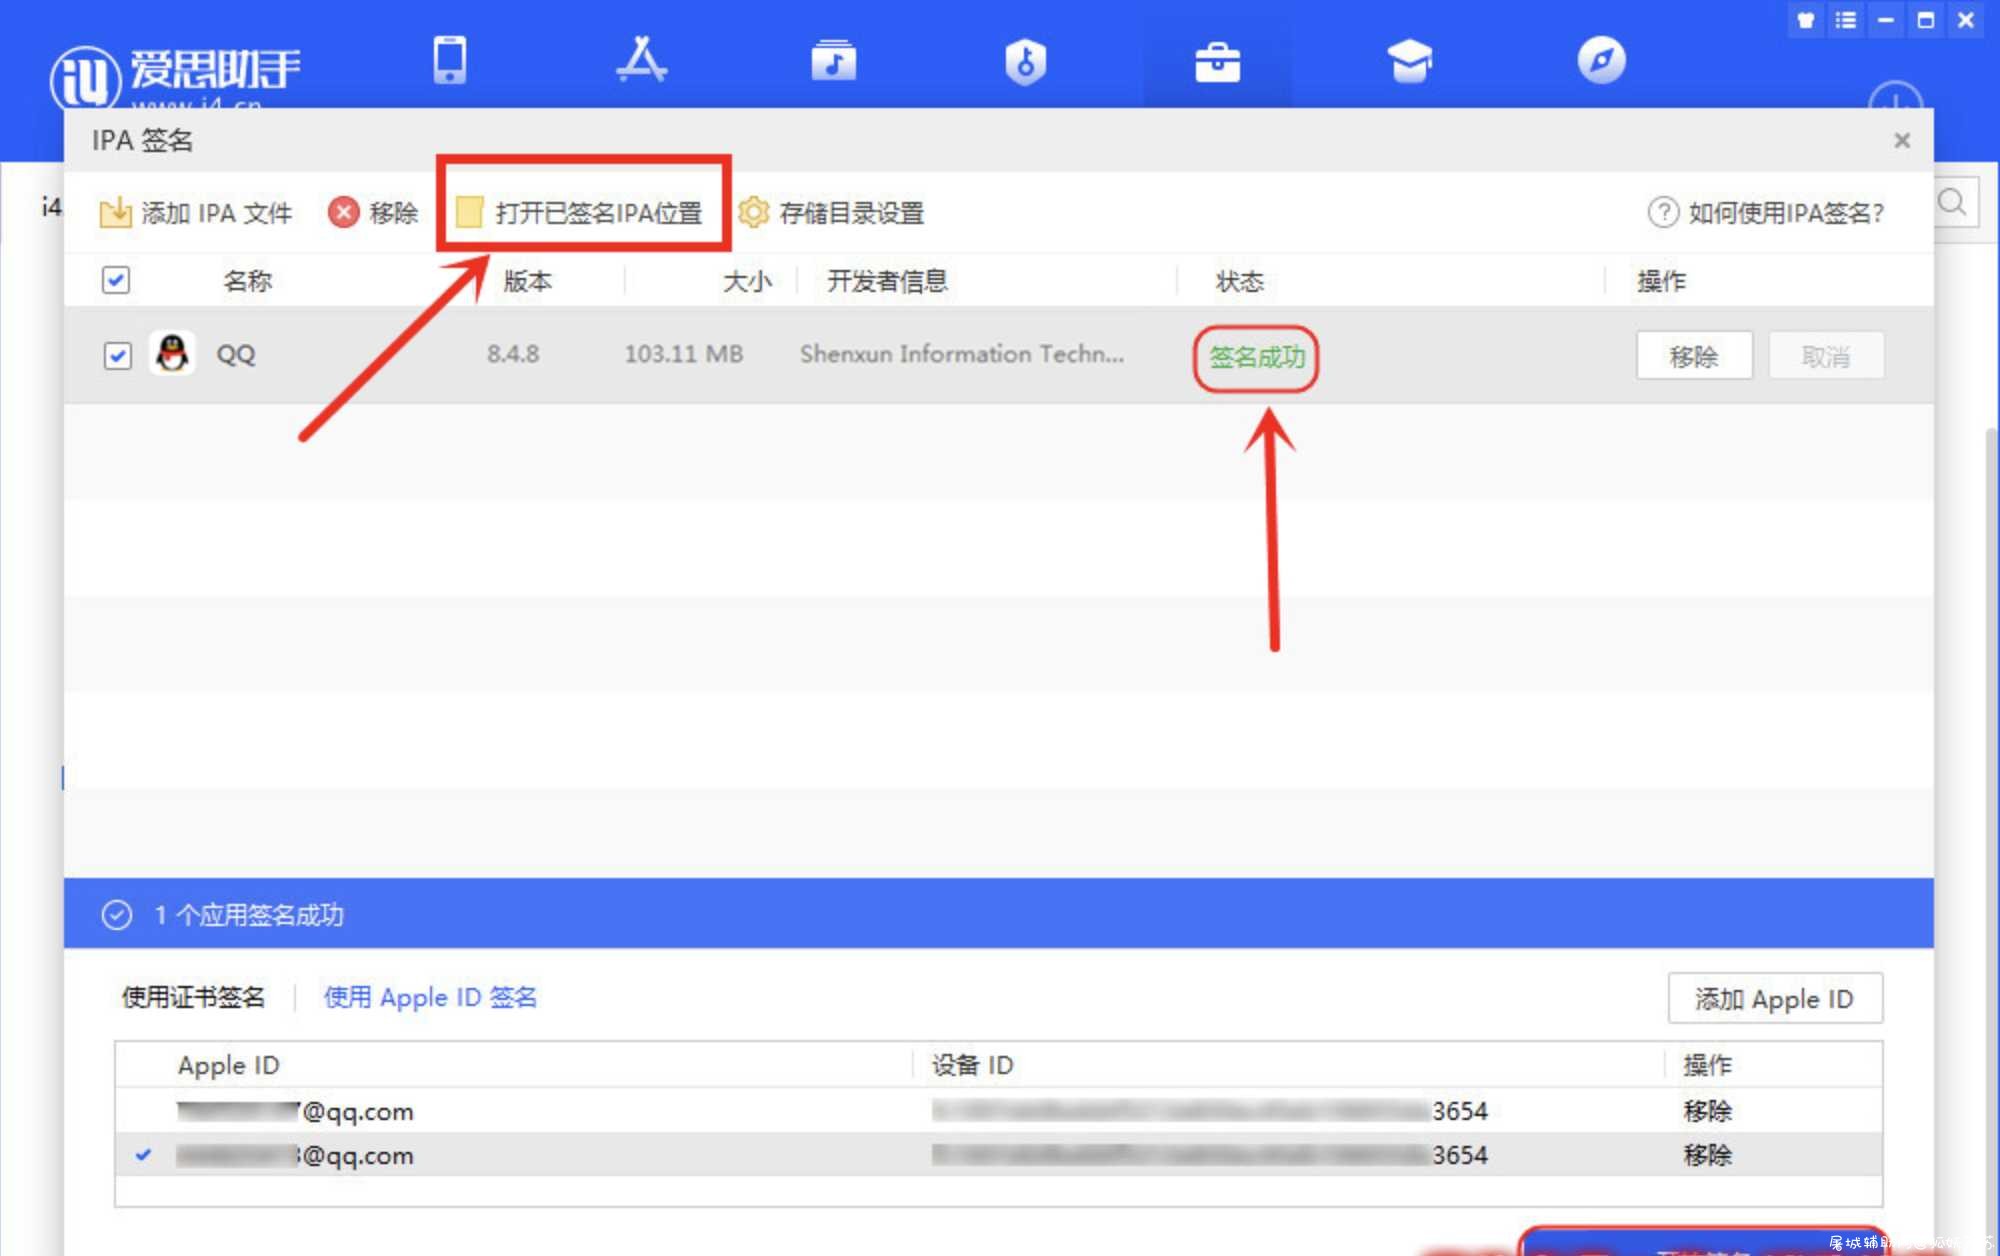This screenshot has height=1256, width=2000.
Task: Click the 设备 ID column header
Action: [972, 1065]
